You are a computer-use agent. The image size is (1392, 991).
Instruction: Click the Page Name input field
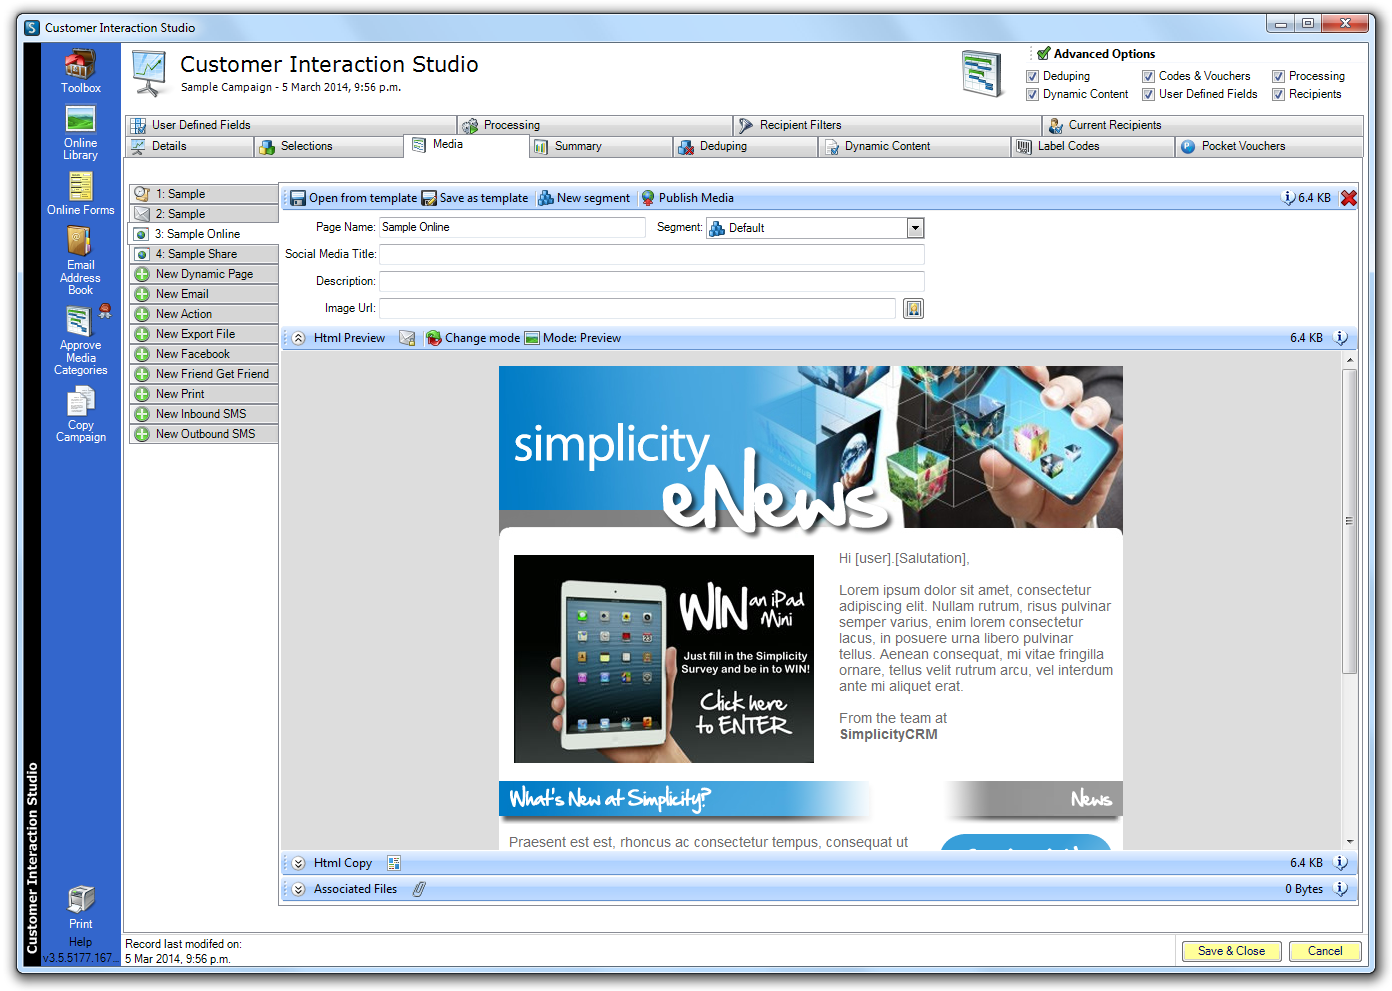point(512,227)
